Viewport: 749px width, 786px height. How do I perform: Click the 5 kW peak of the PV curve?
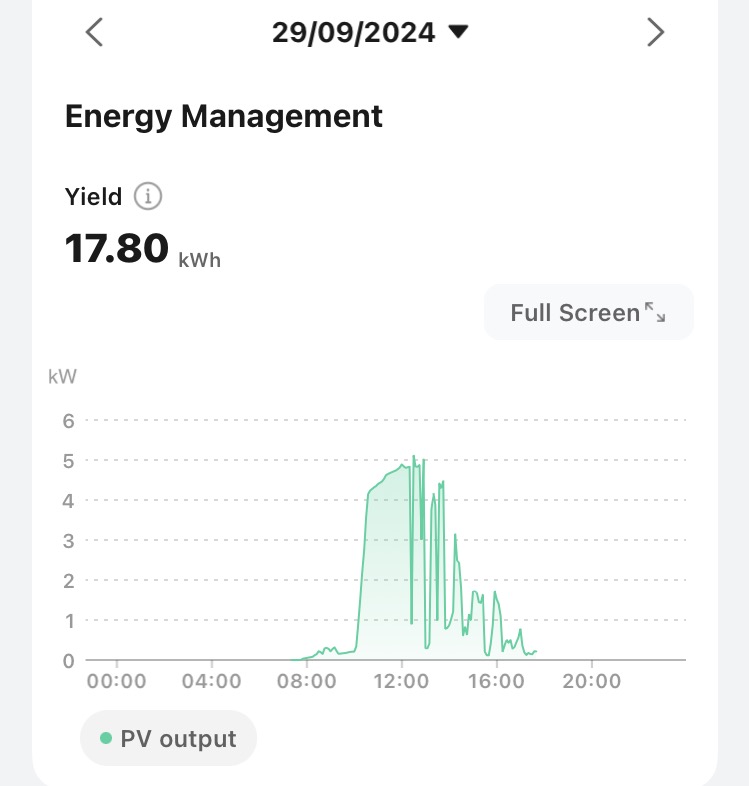414,458
